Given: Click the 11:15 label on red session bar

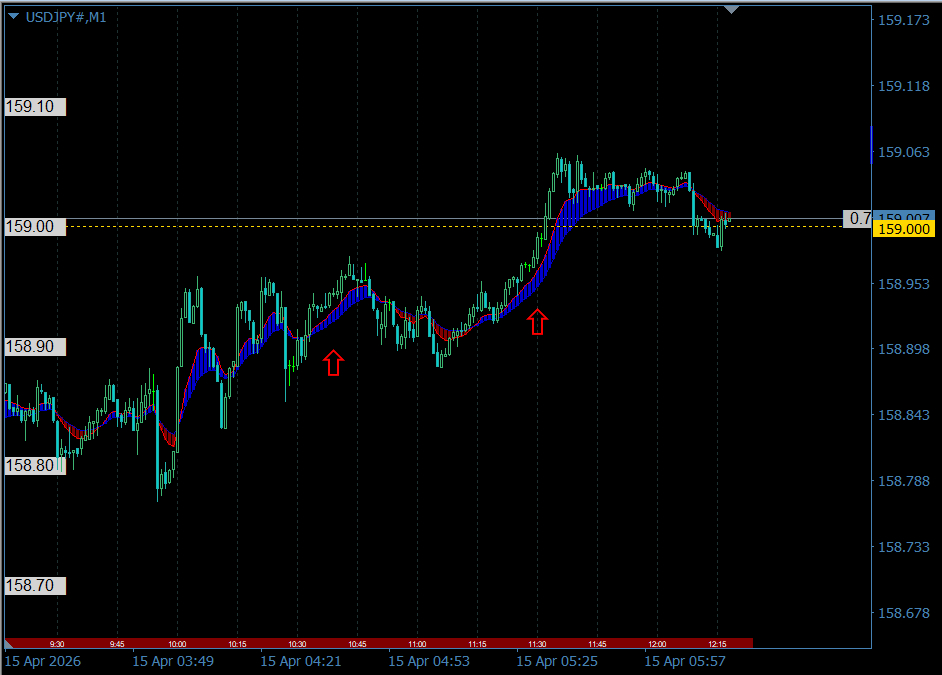Looking at the screenshot, I should coord(478,644).
